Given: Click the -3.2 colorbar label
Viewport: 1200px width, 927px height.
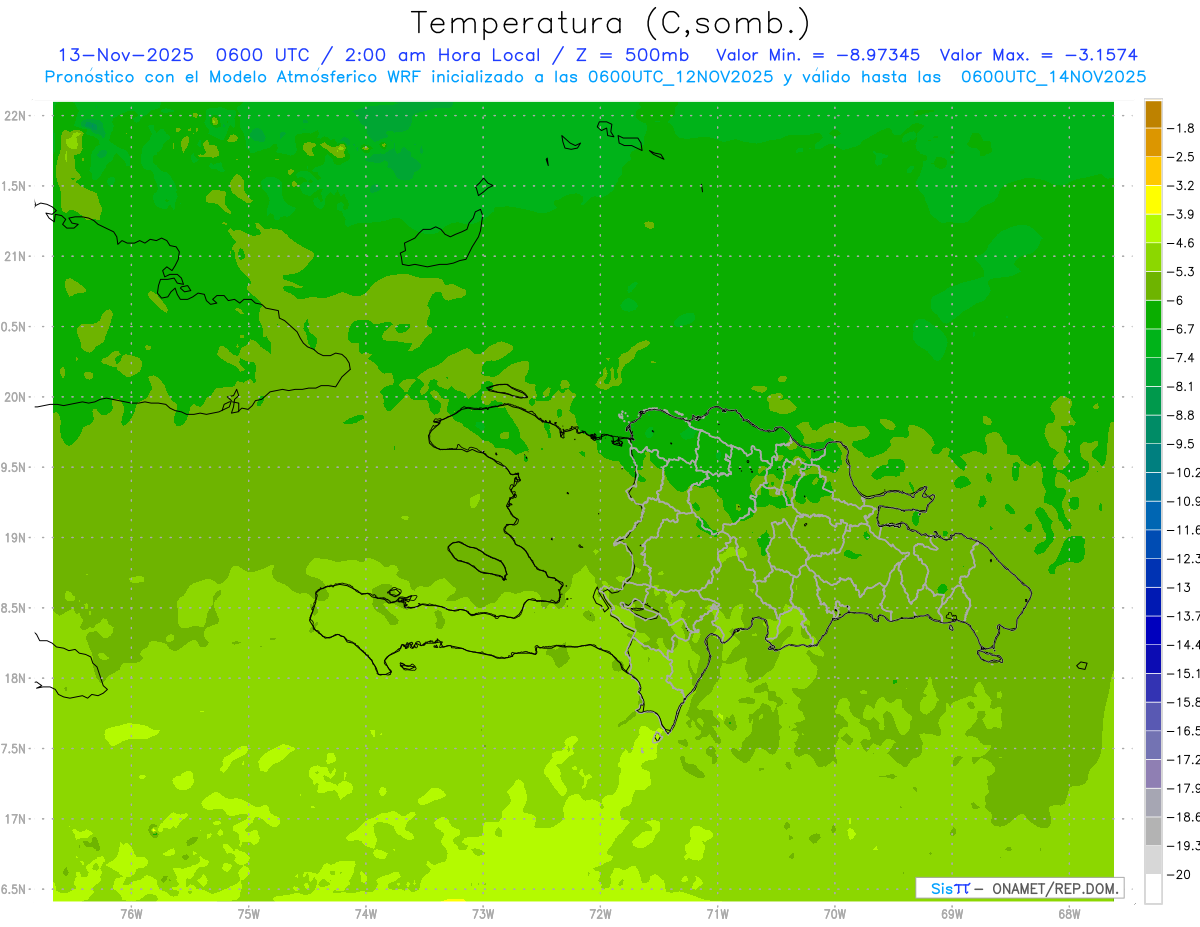Looking at the screenshot, I should (1182, 186).
